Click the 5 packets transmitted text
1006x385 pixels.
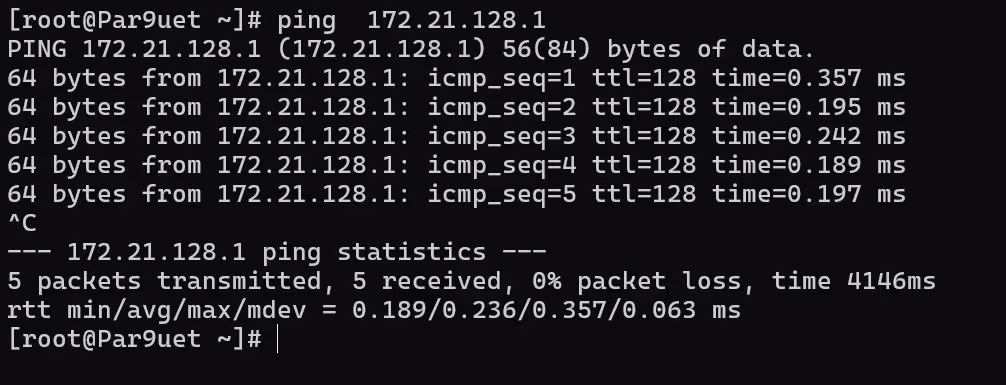tap(164, 281)
